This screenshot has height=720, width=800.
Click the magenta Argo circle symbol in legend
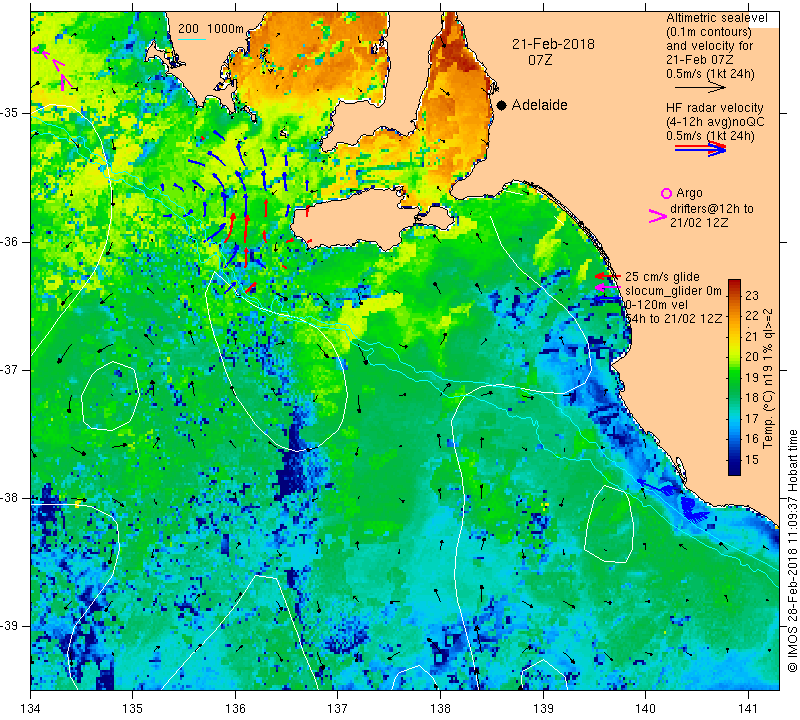(666, 193)
